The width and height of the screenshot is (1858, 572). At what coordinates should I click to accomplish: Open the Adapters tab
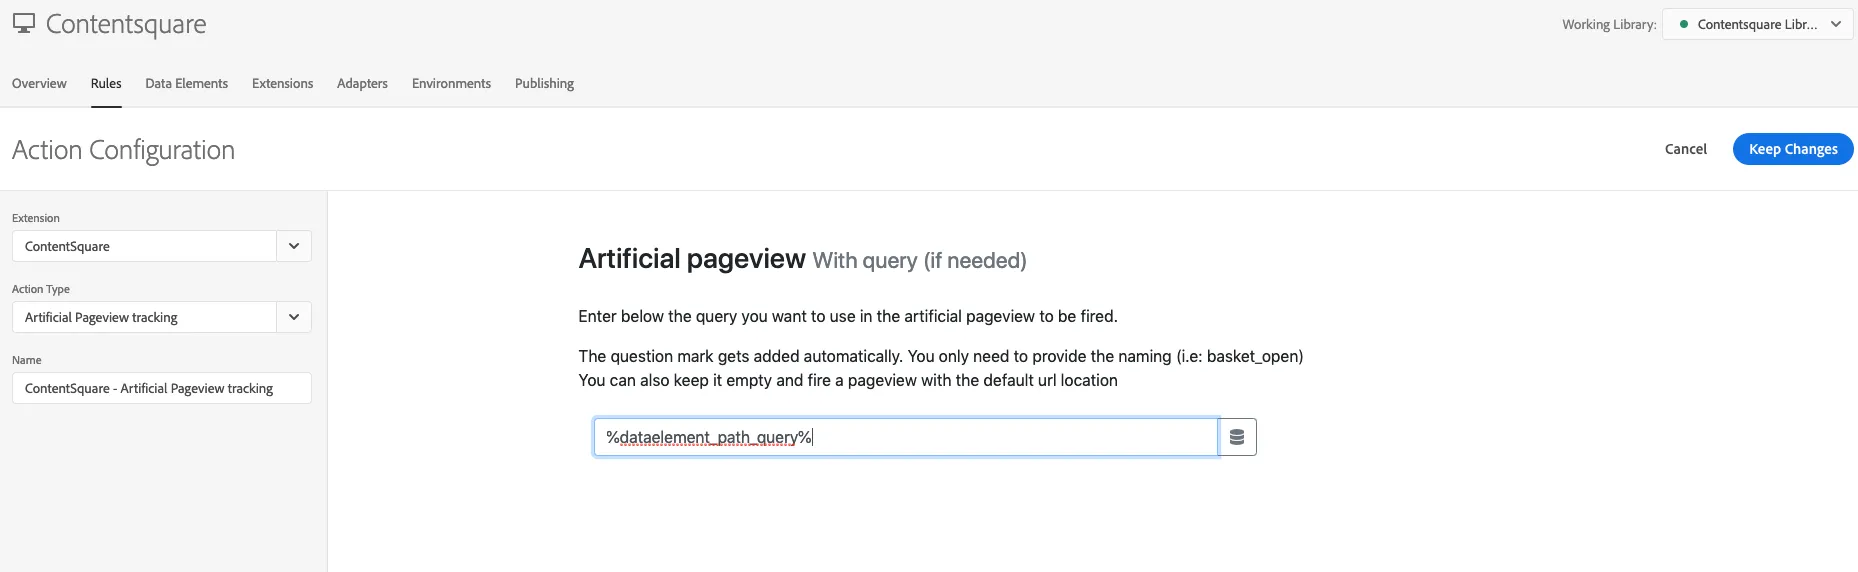[x=362, y=83]
